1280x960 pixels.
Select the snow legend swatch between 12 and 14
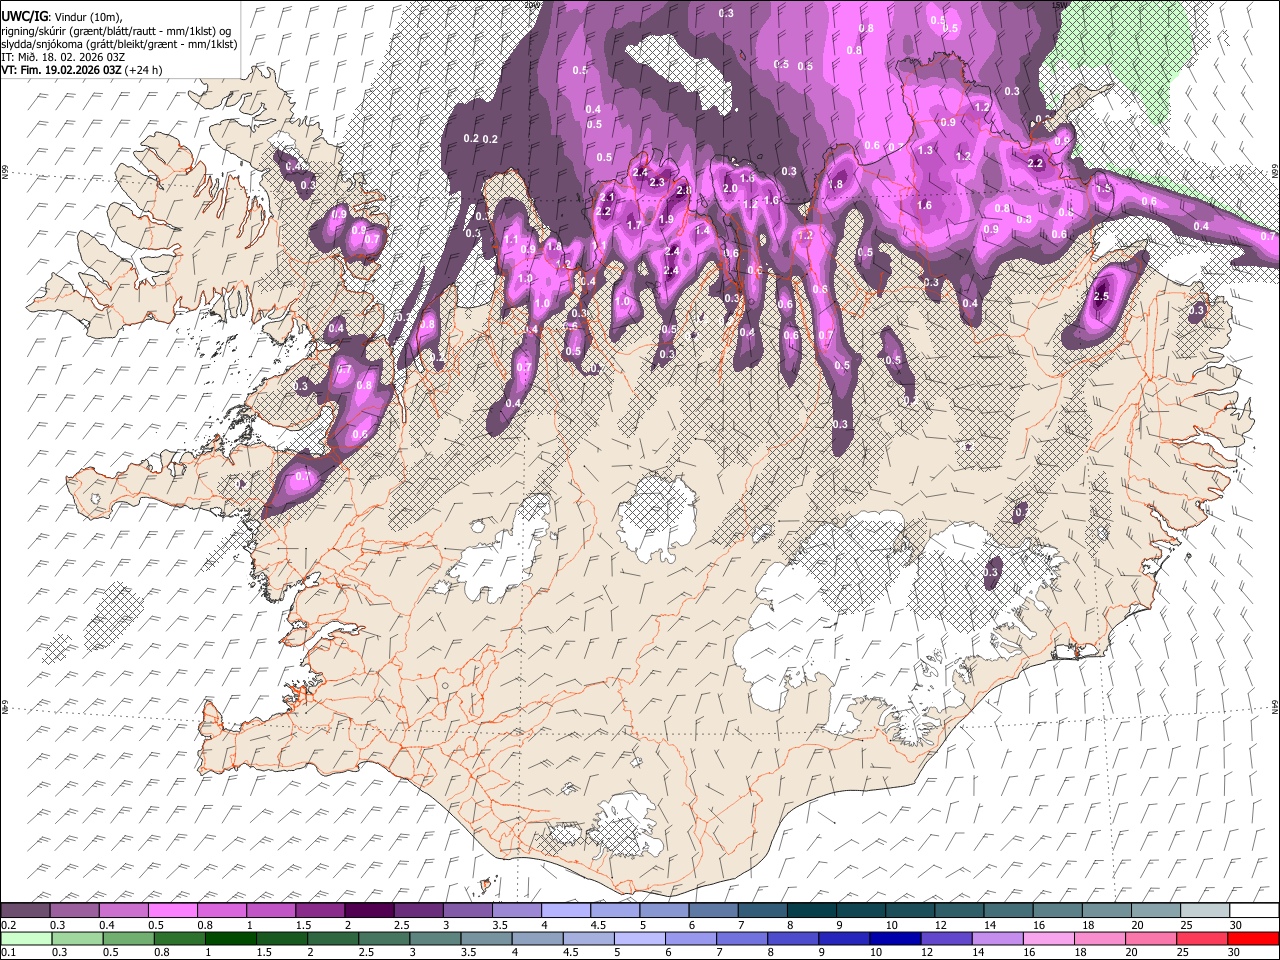958,910
